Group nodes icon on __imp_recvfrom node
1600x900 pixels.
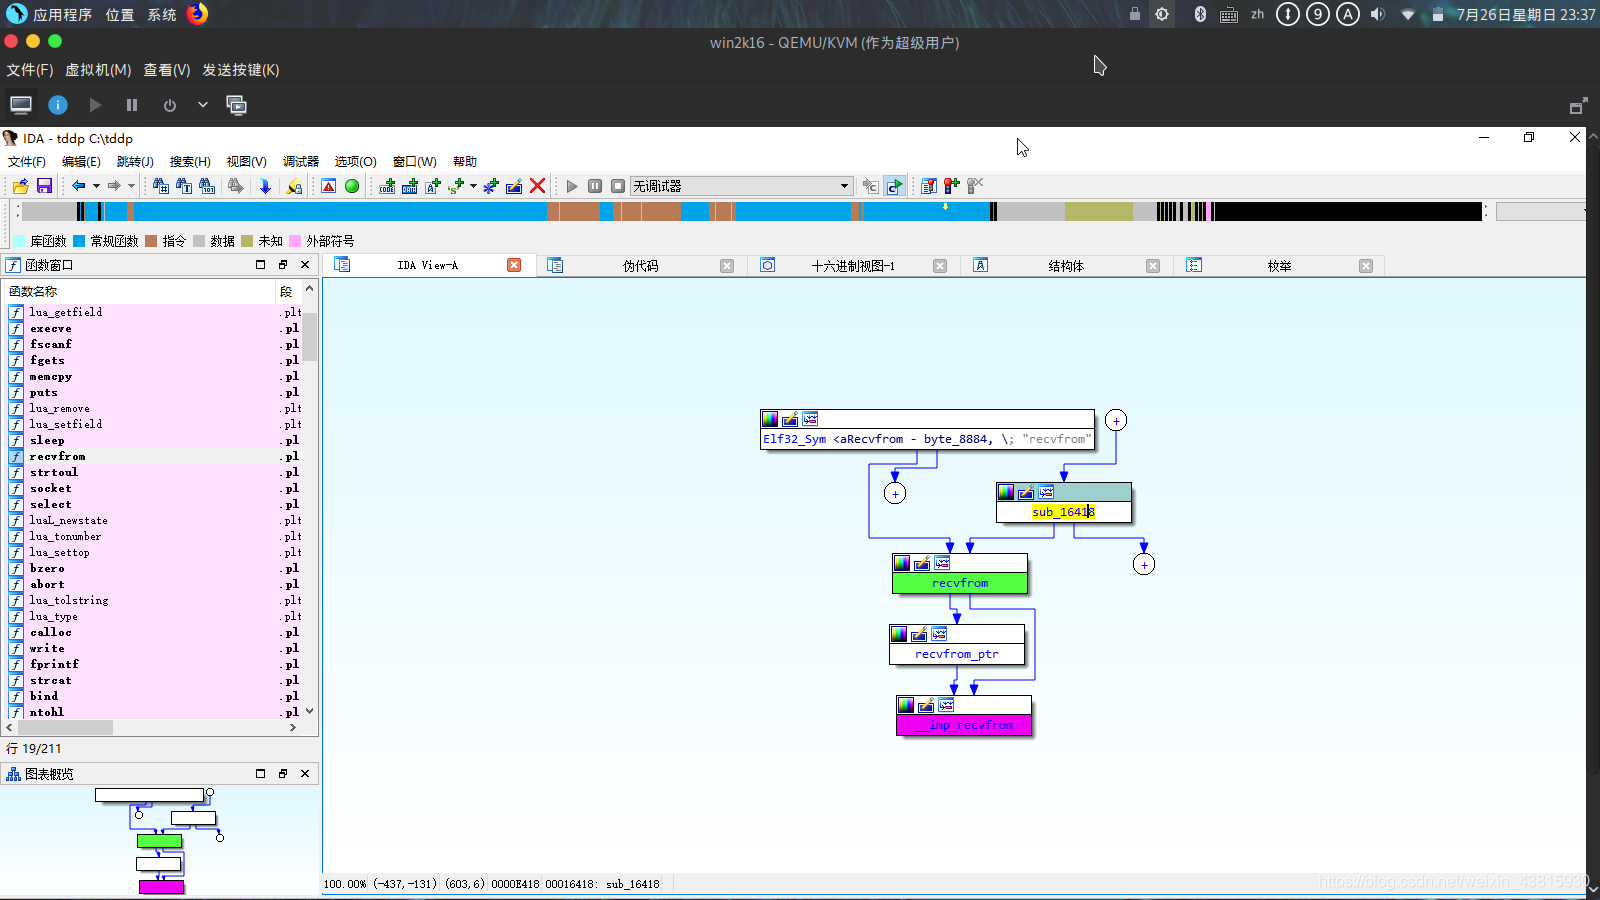coord(946,705)
